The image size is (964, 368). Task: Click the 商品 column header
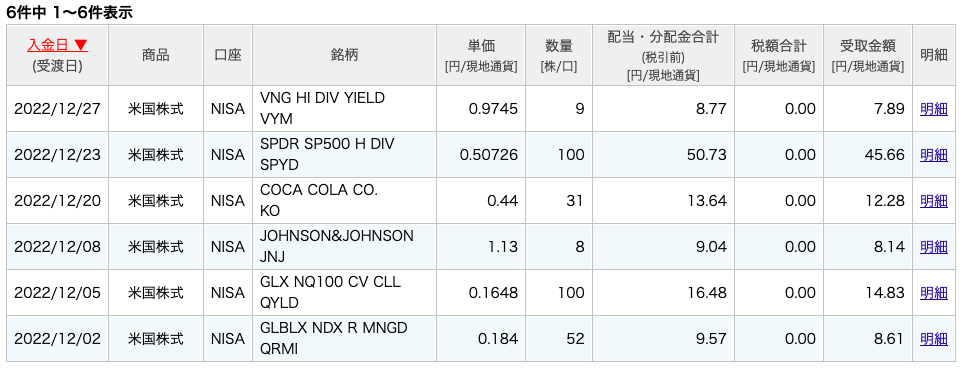click(156, 55)
